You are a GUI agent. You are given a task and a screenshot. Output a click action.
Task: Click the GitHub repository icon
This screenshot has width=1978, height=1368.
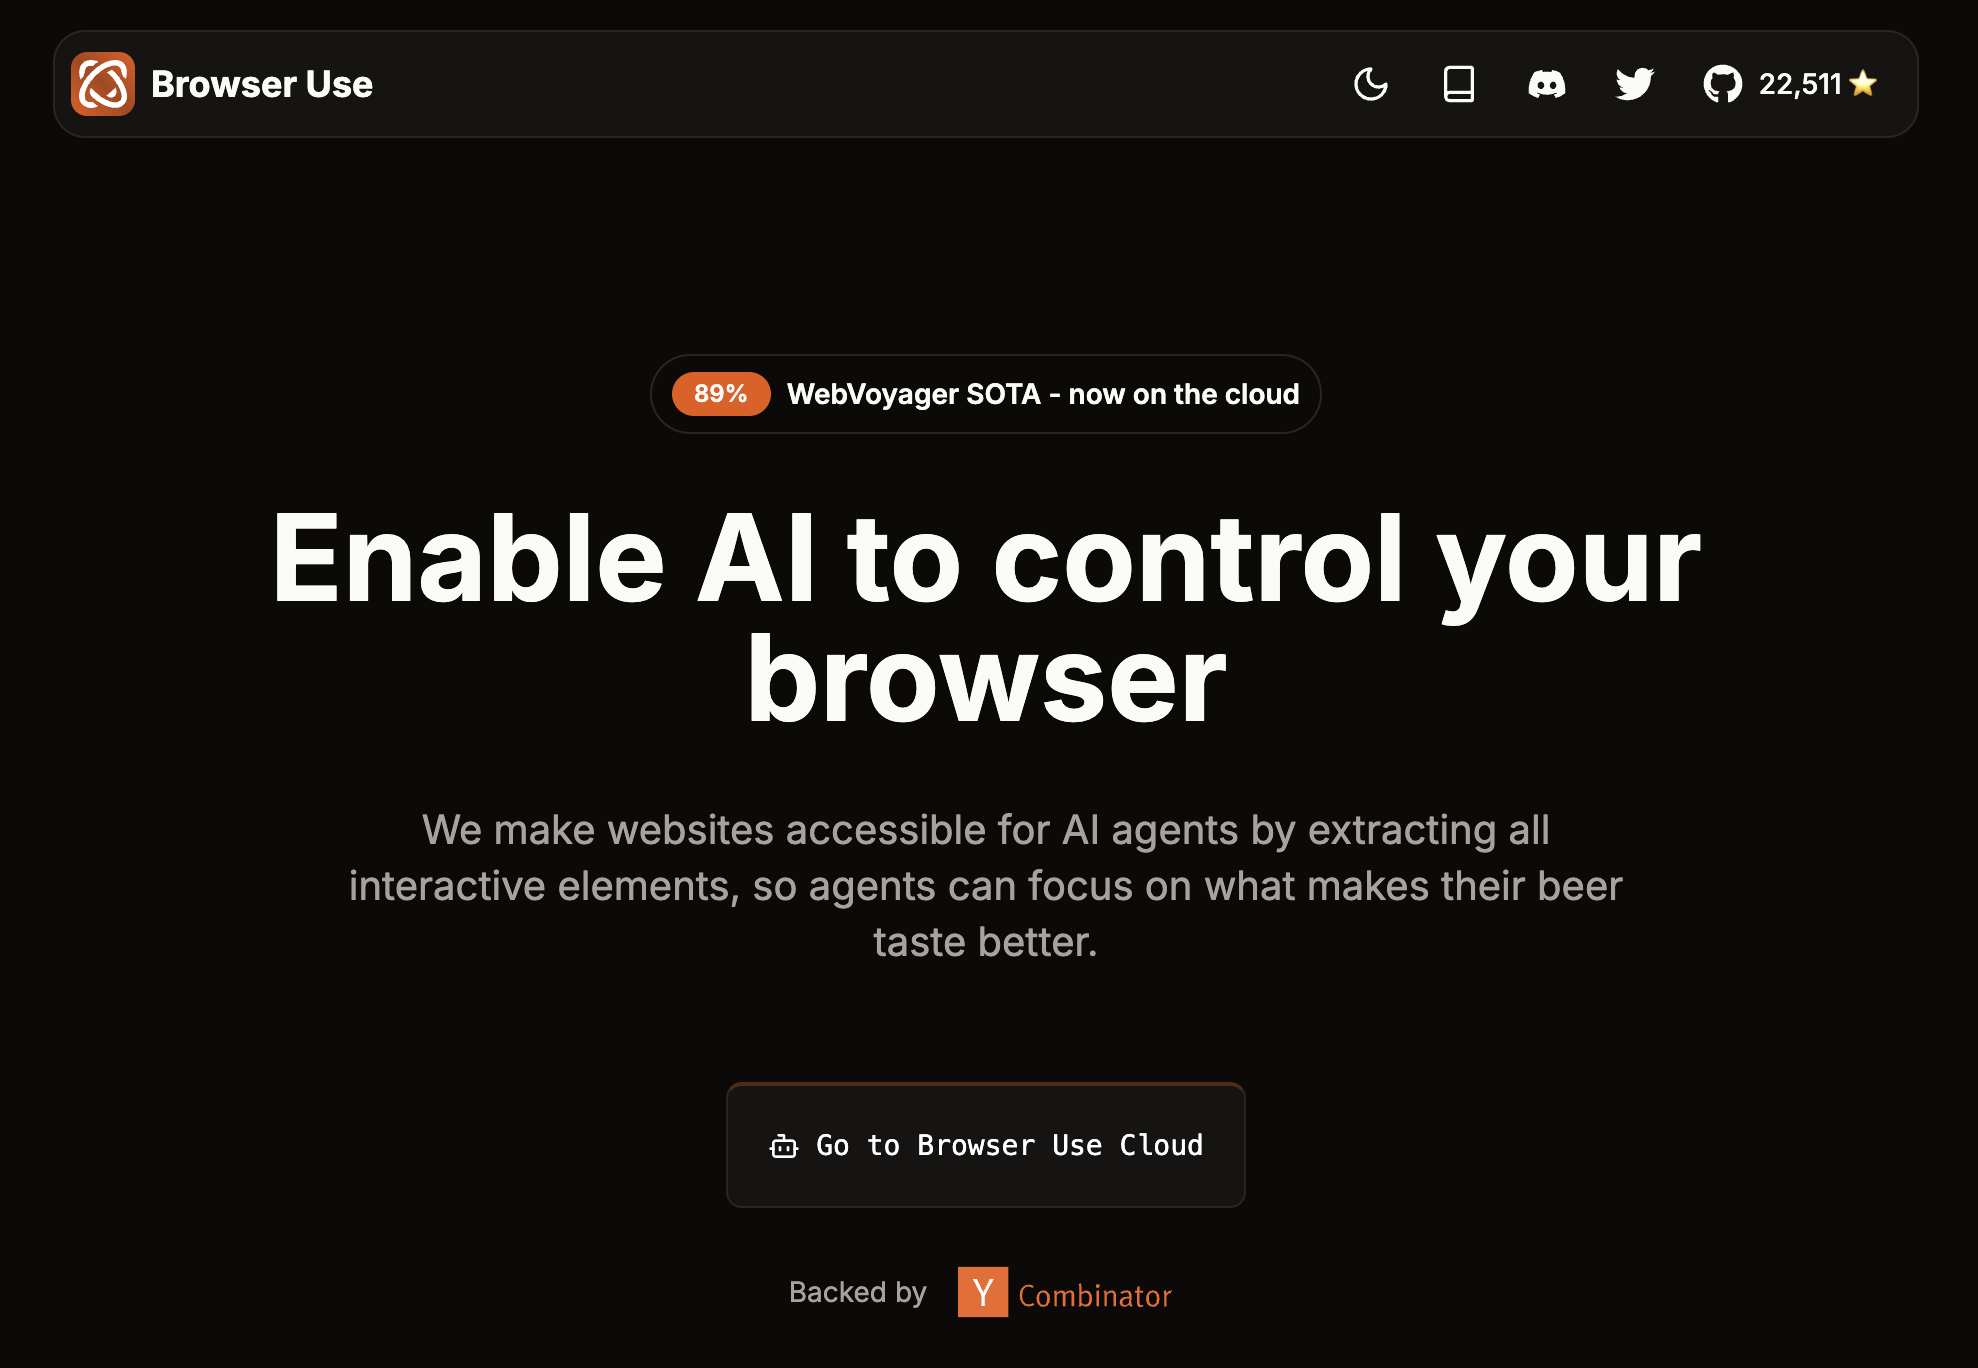pyautogui.click(x=1722, y=84)
